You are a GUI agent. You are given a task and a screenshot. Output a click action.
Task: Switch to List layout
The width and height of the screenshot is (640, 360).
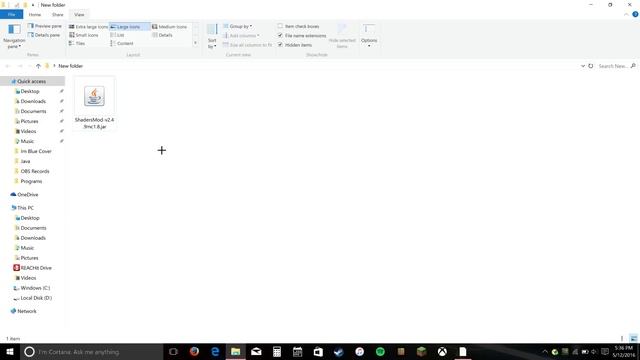click(118, 35)
